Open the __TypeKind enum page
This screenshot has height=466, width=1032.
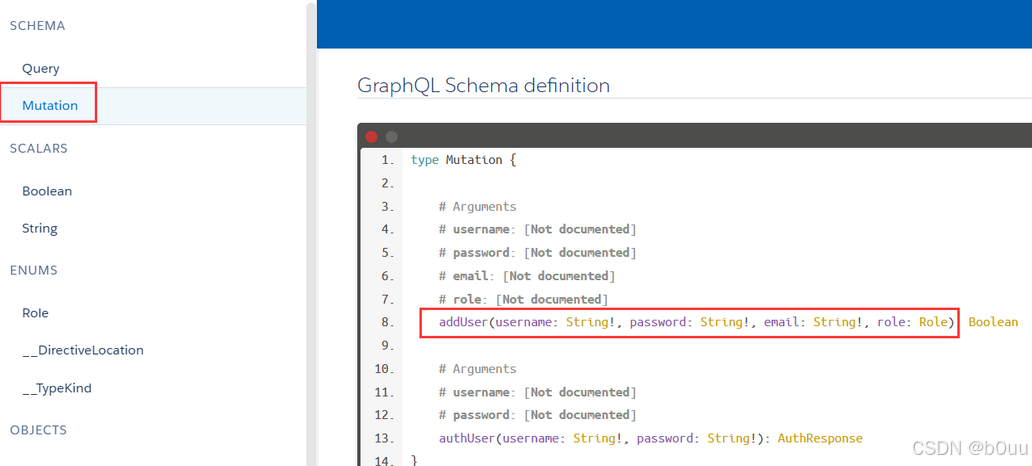(x=57, y=388)
